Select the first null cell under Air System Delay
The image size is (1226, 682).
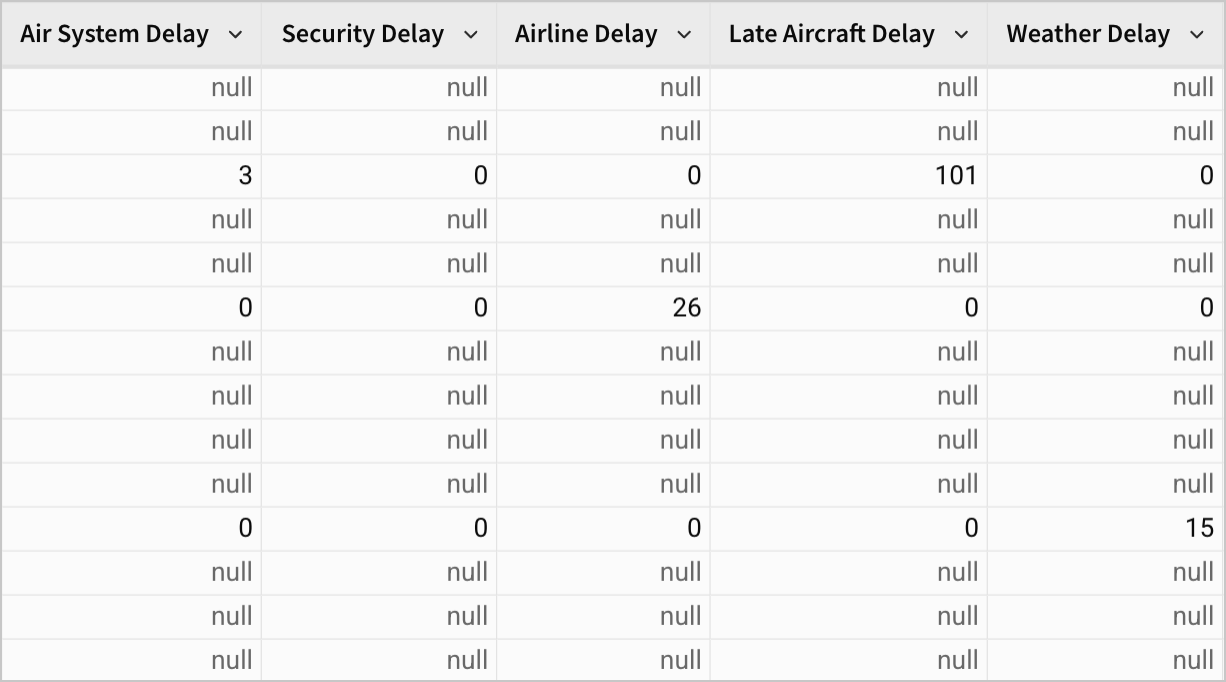click(x=232, y=88)
